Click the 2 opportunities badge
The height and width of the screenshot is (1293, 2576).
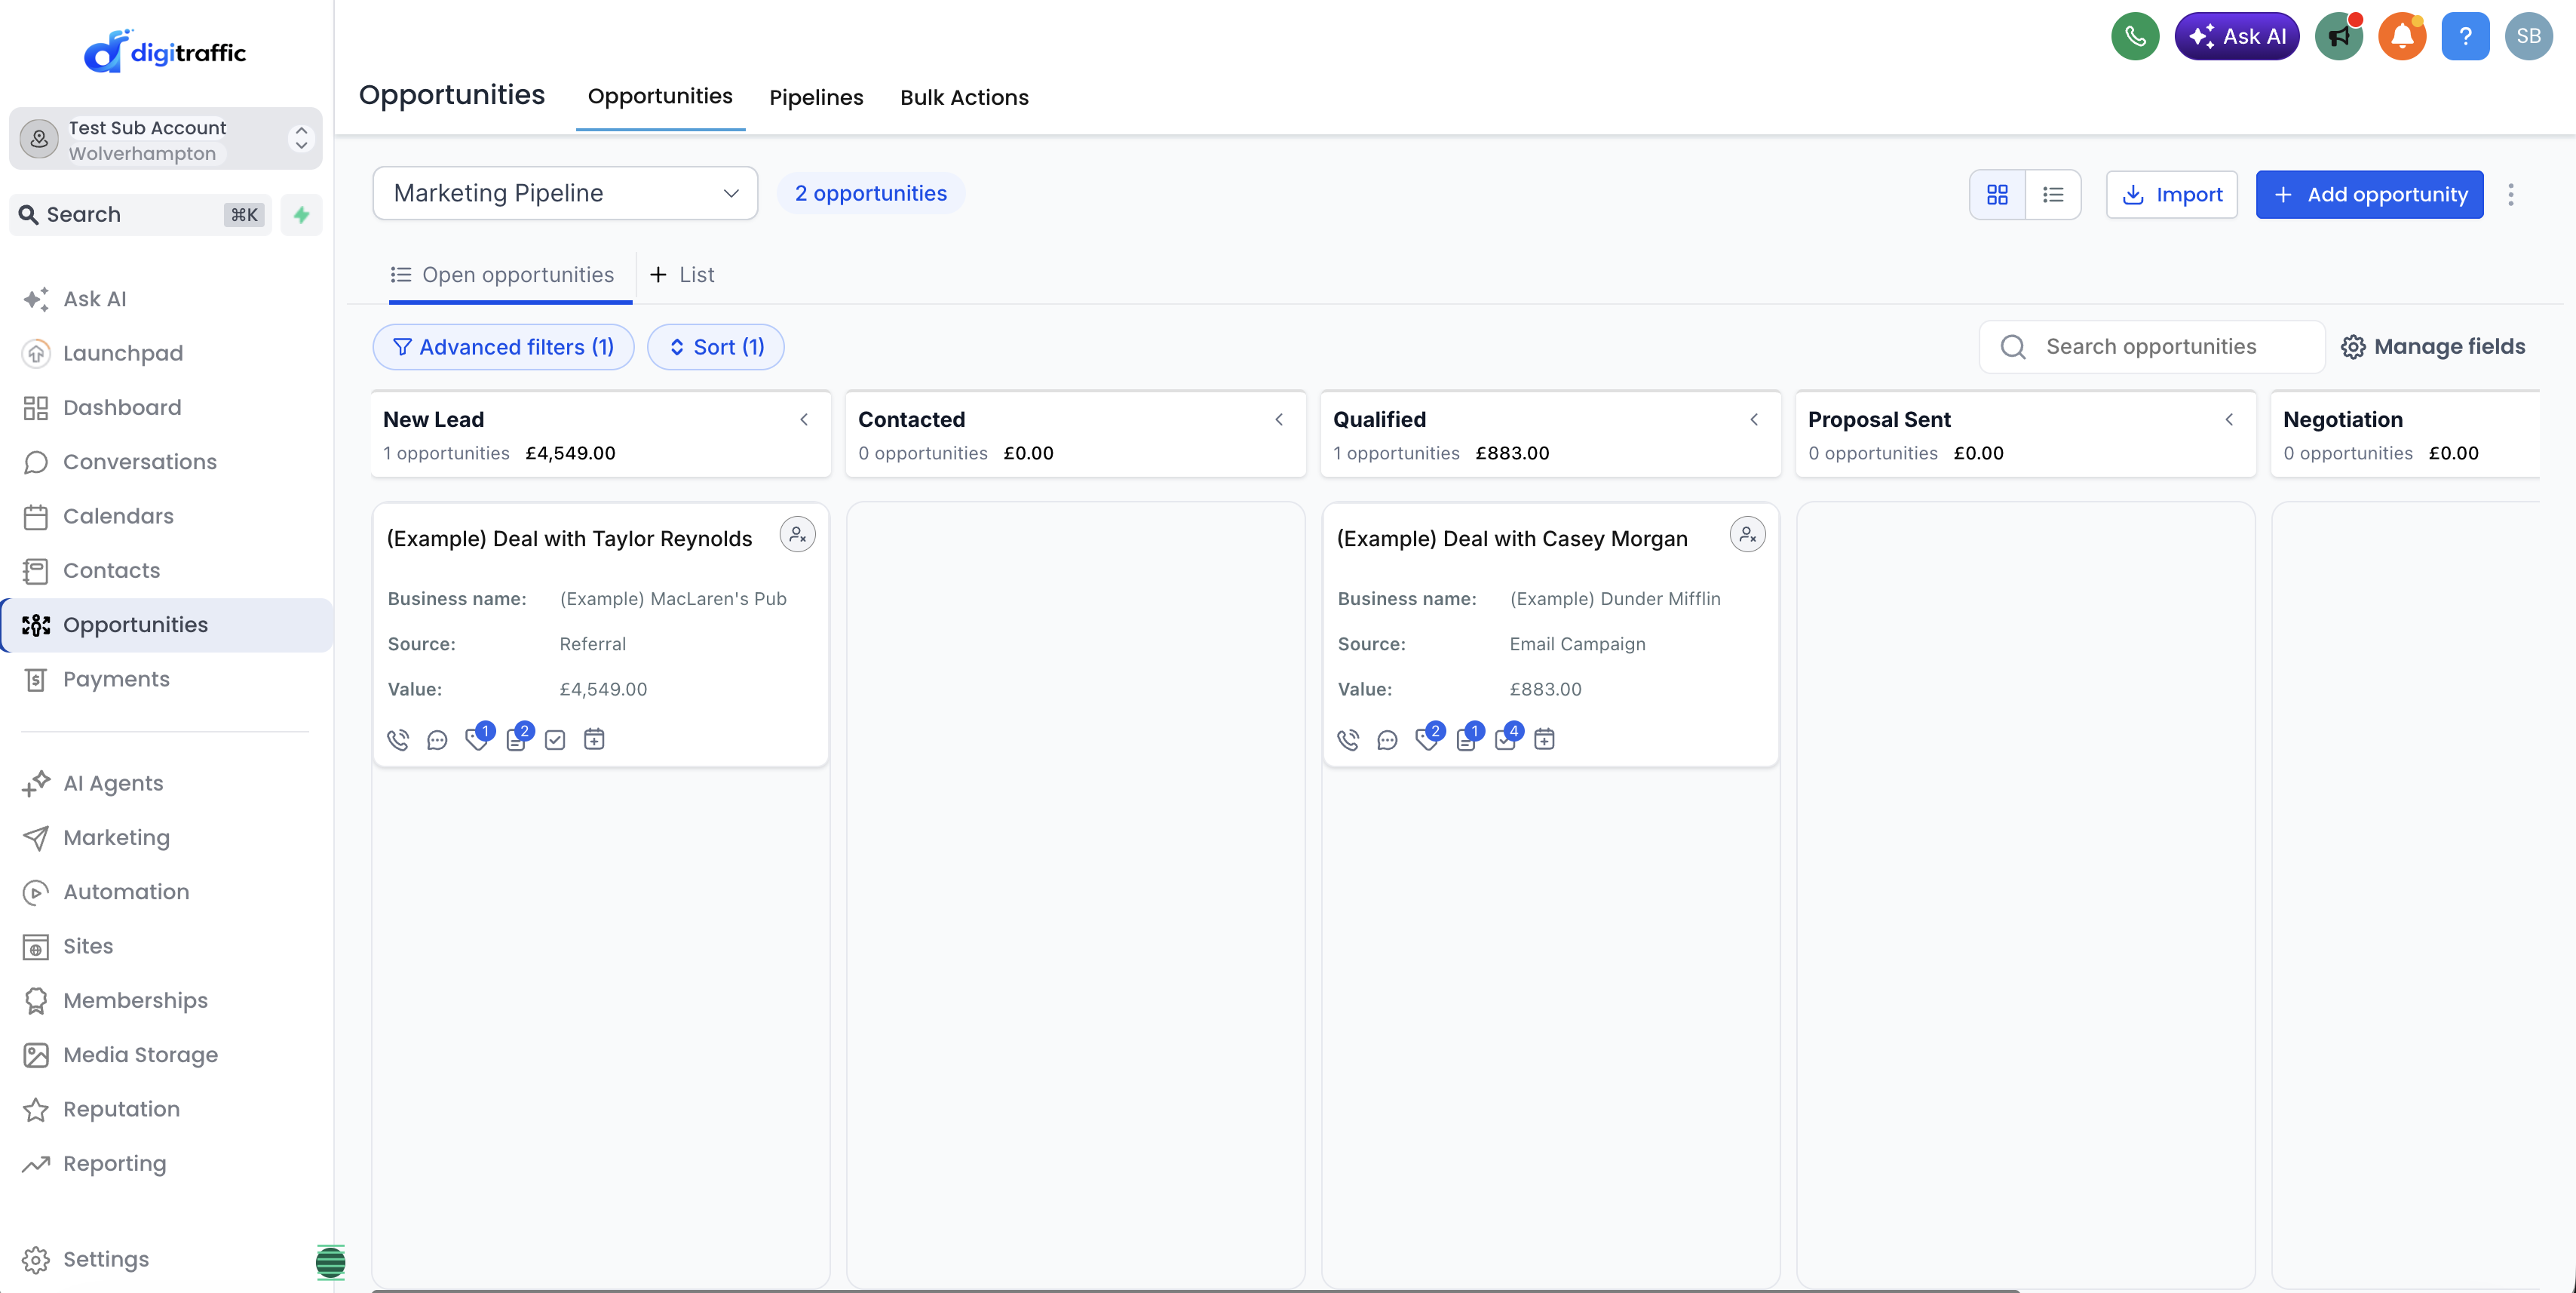(x=871, y=193)
